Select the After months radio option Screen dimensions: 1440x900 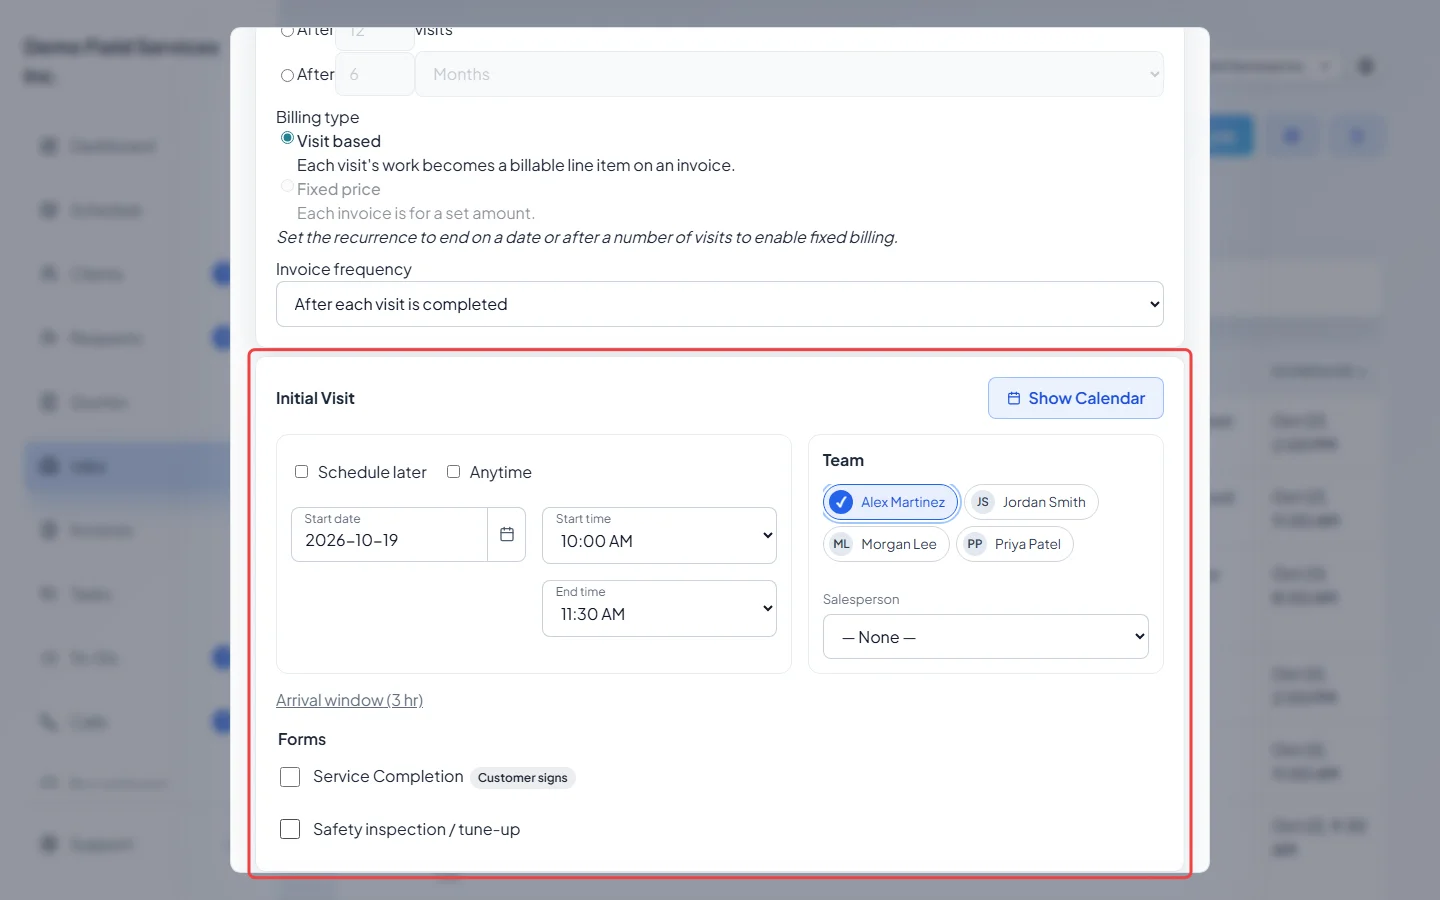coord(287,75)
